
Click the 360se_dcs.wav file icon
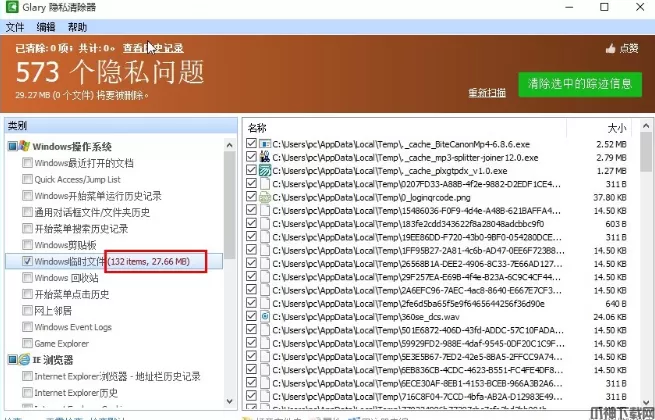265,316
